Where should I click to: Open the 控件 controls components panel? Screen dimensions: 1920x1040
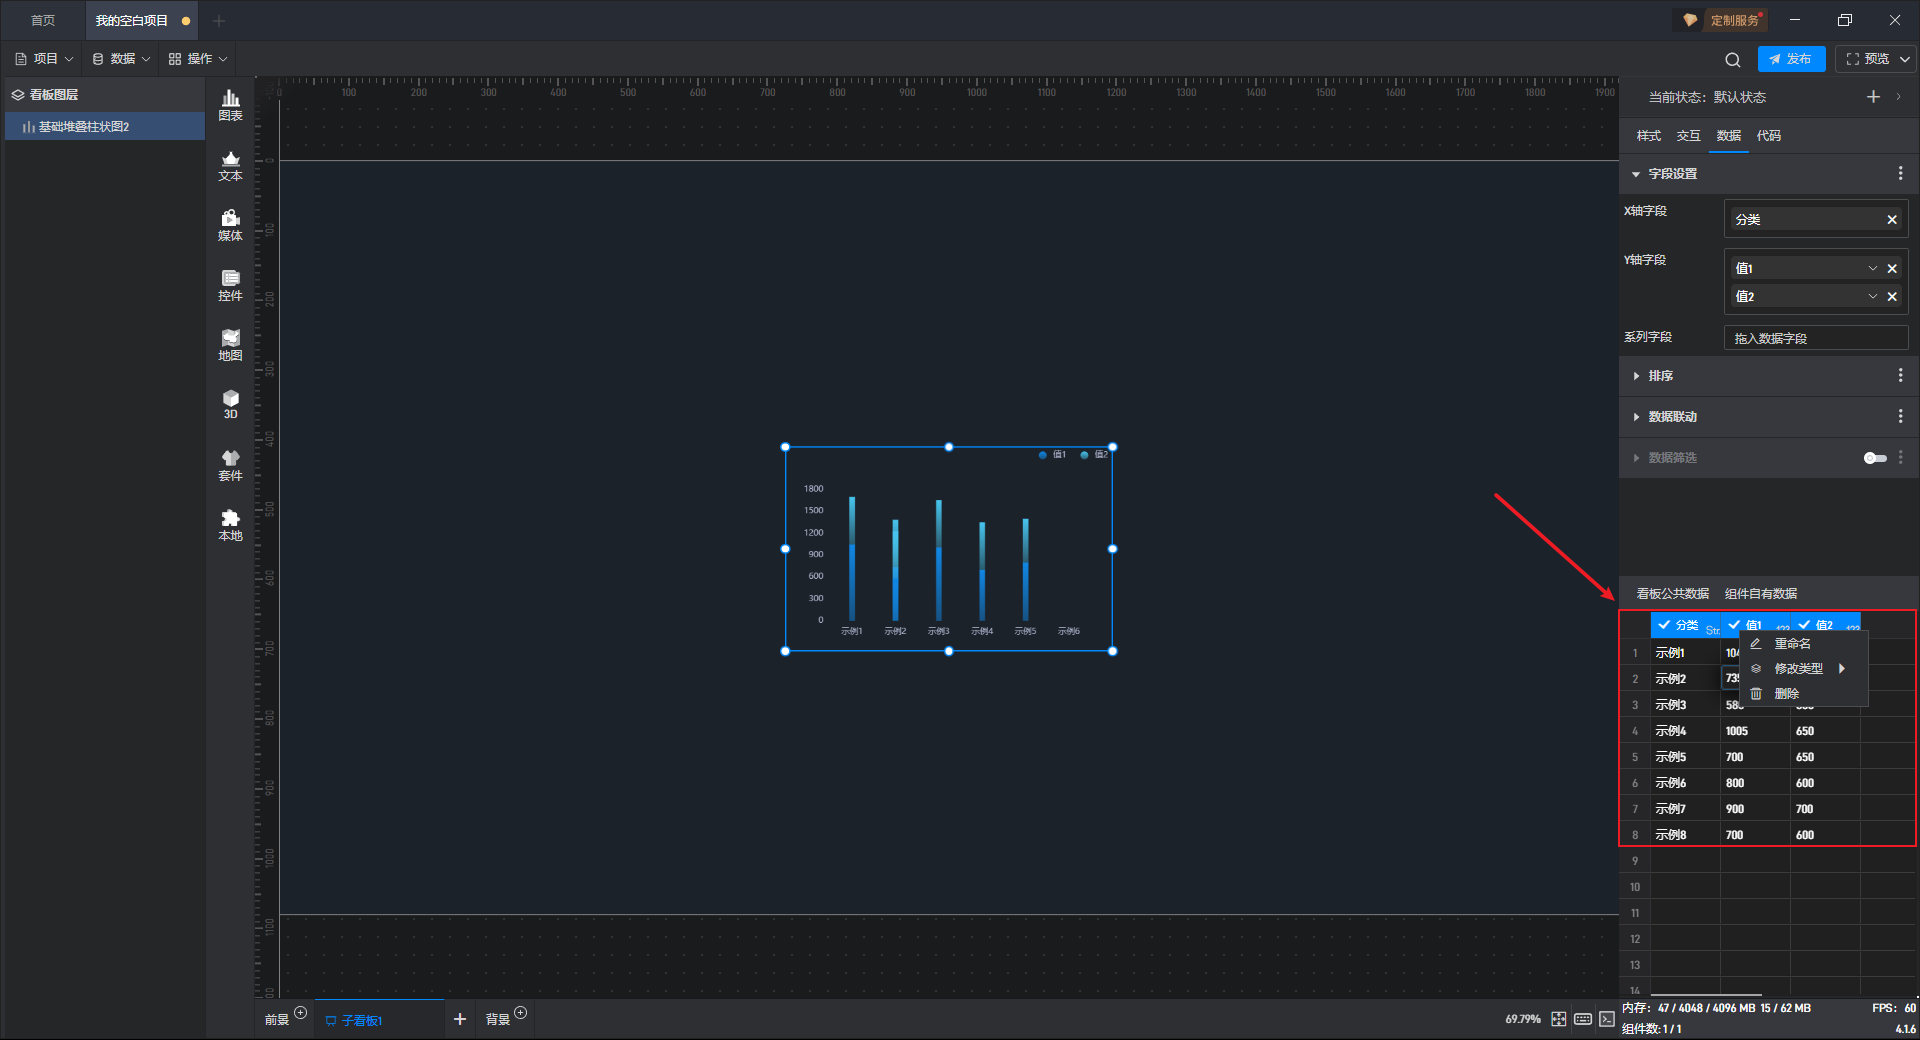click(230, 285)
